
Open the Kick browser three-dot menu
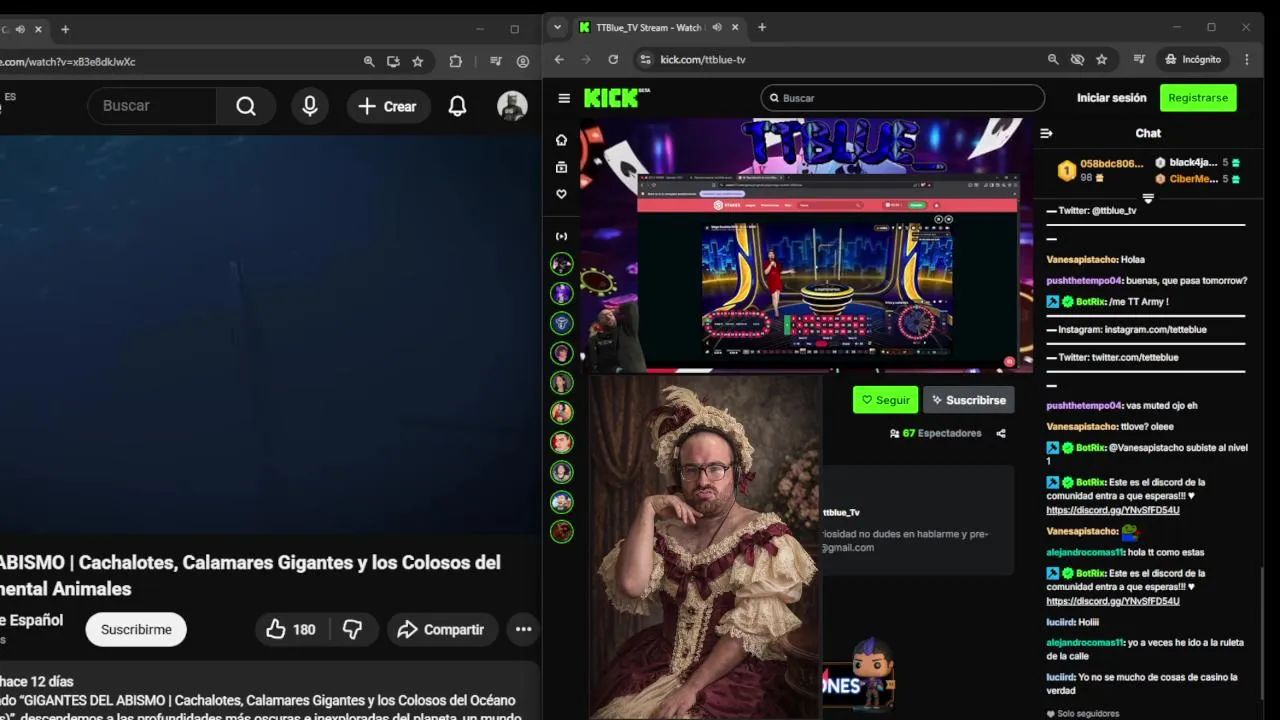click(1246, 59)
